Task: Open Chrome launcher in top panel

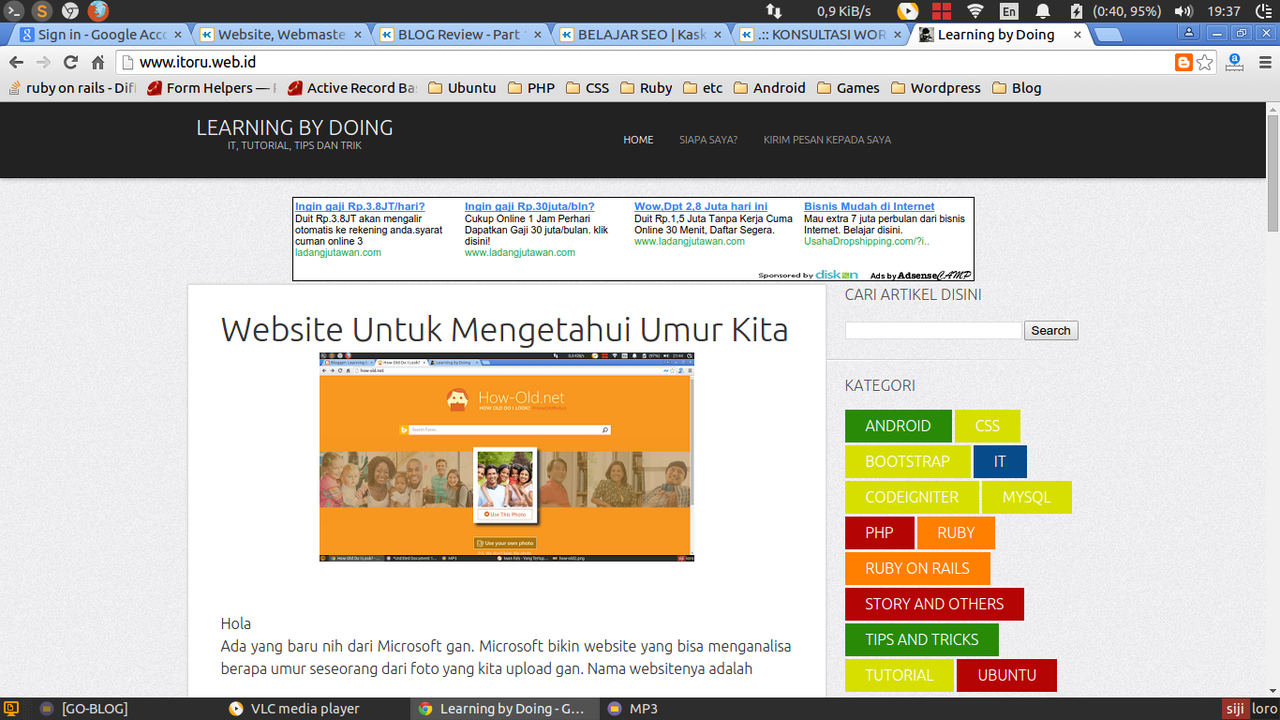Action: click(70, 11)
